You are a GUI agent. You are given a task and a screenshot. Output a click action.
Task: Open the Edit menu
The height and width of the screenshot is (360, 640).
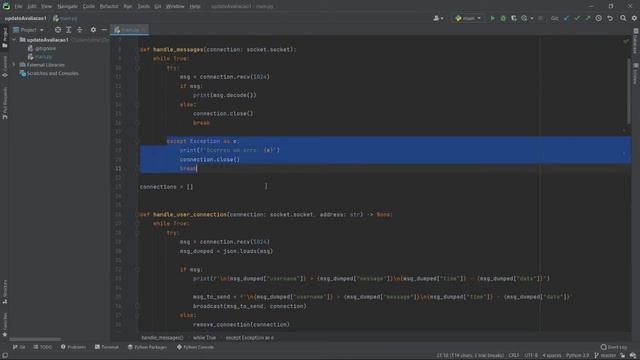[32, 7]
